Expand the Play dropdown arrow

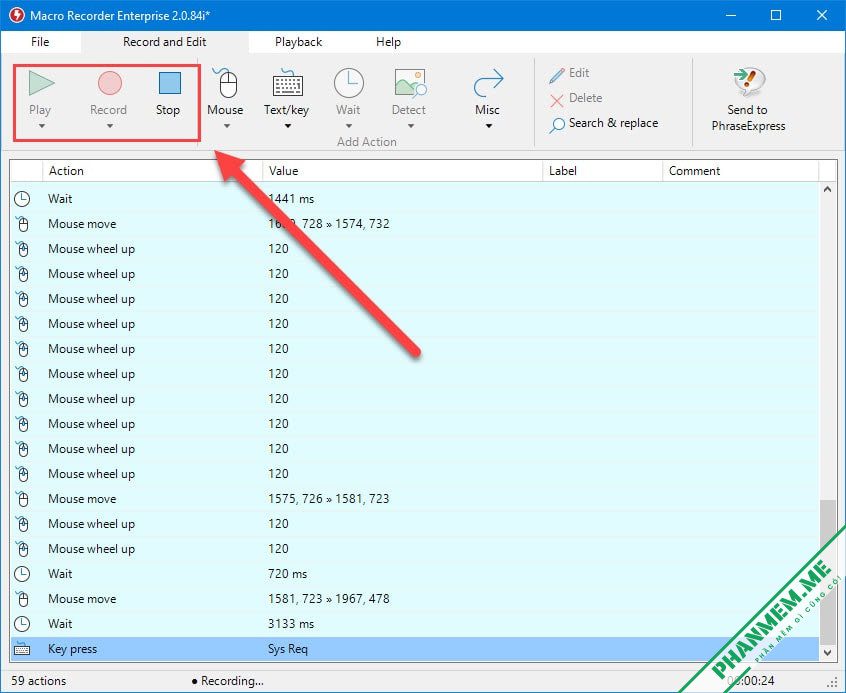click(x=42, y=126)
